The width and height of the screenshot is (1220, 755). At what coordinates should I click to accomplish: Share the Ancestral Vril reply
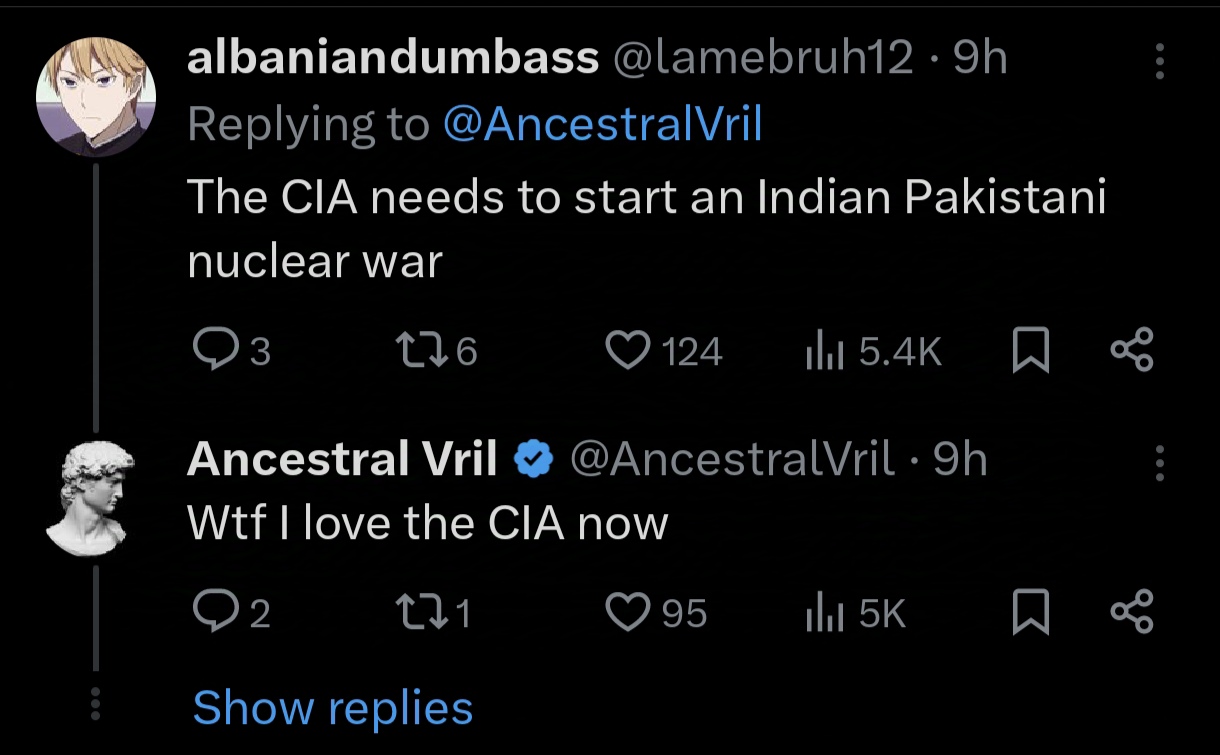1133,613
